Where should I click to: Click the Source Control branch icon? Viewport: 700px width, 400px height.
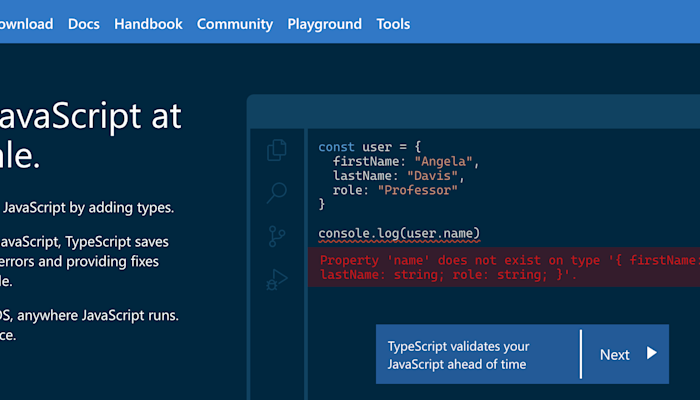[277, 236]
